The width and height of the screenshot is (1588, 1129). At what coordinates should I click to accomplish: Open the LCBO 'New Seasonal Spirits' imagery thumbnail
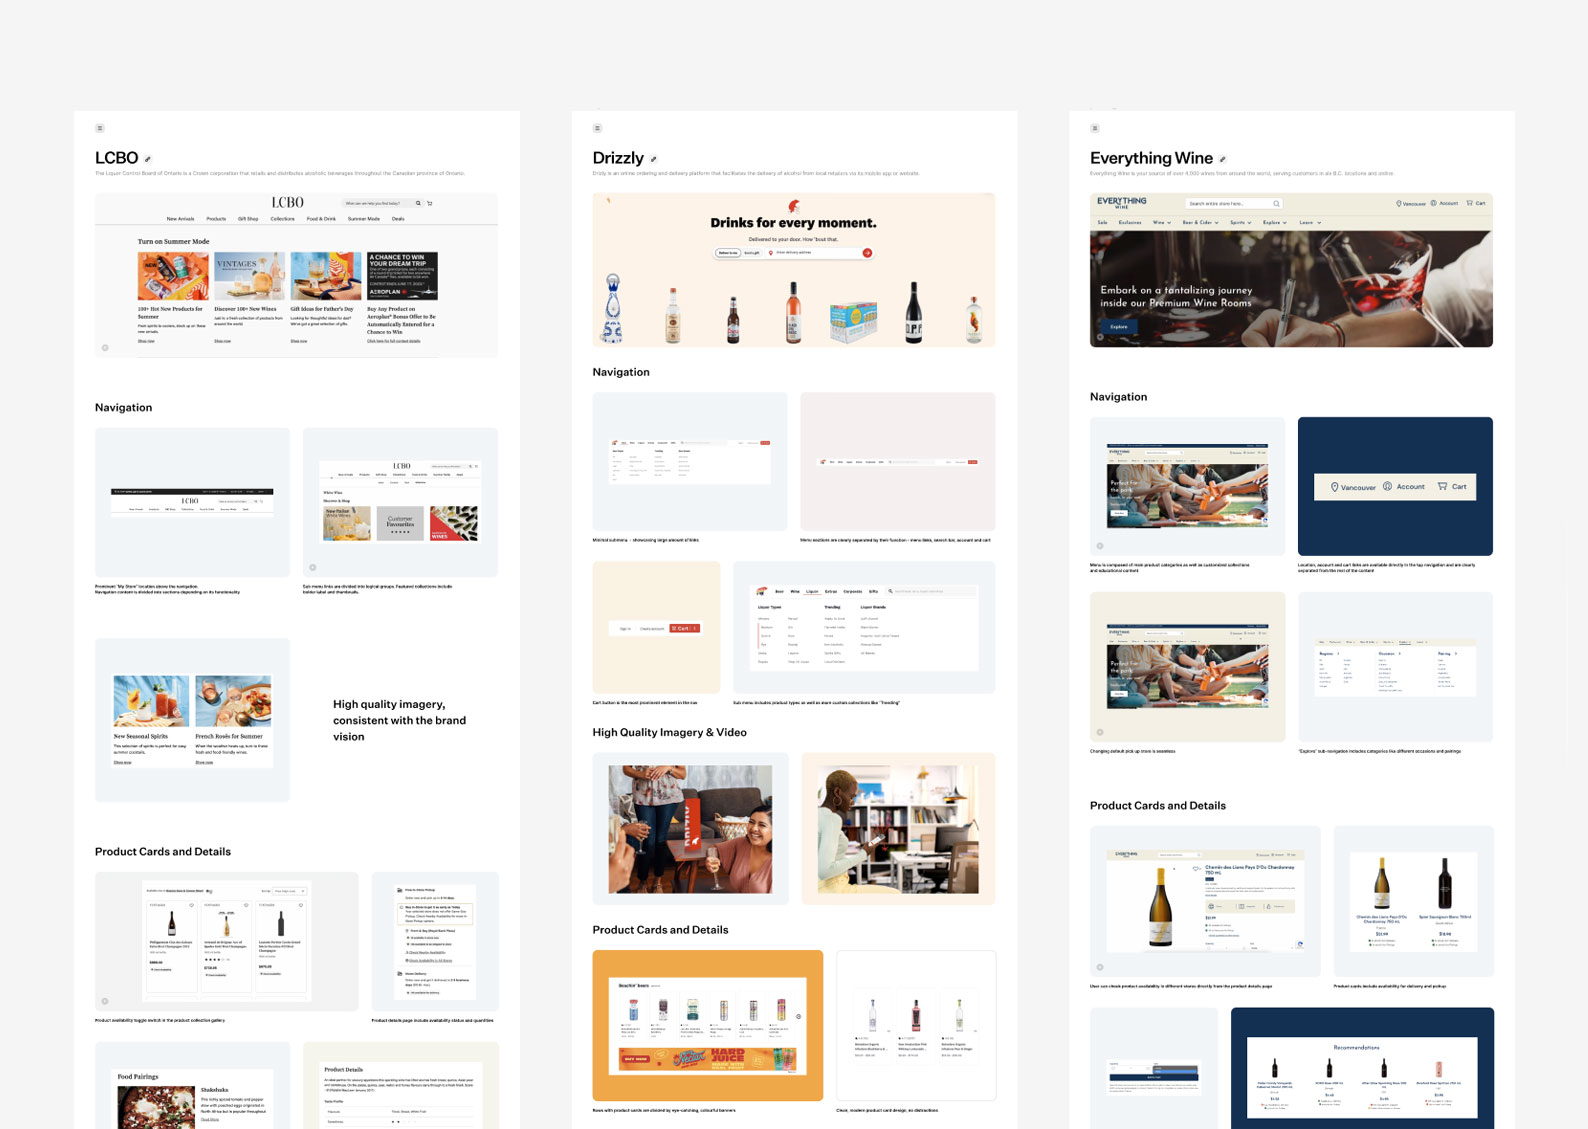[192, 720]
